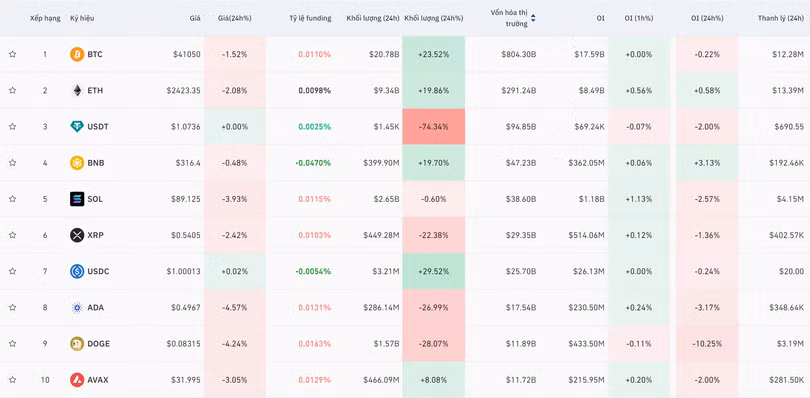The height and width of the screenshot is (398, 810).
Task: Click ETH price $2423.35
Action: point(183,90)
